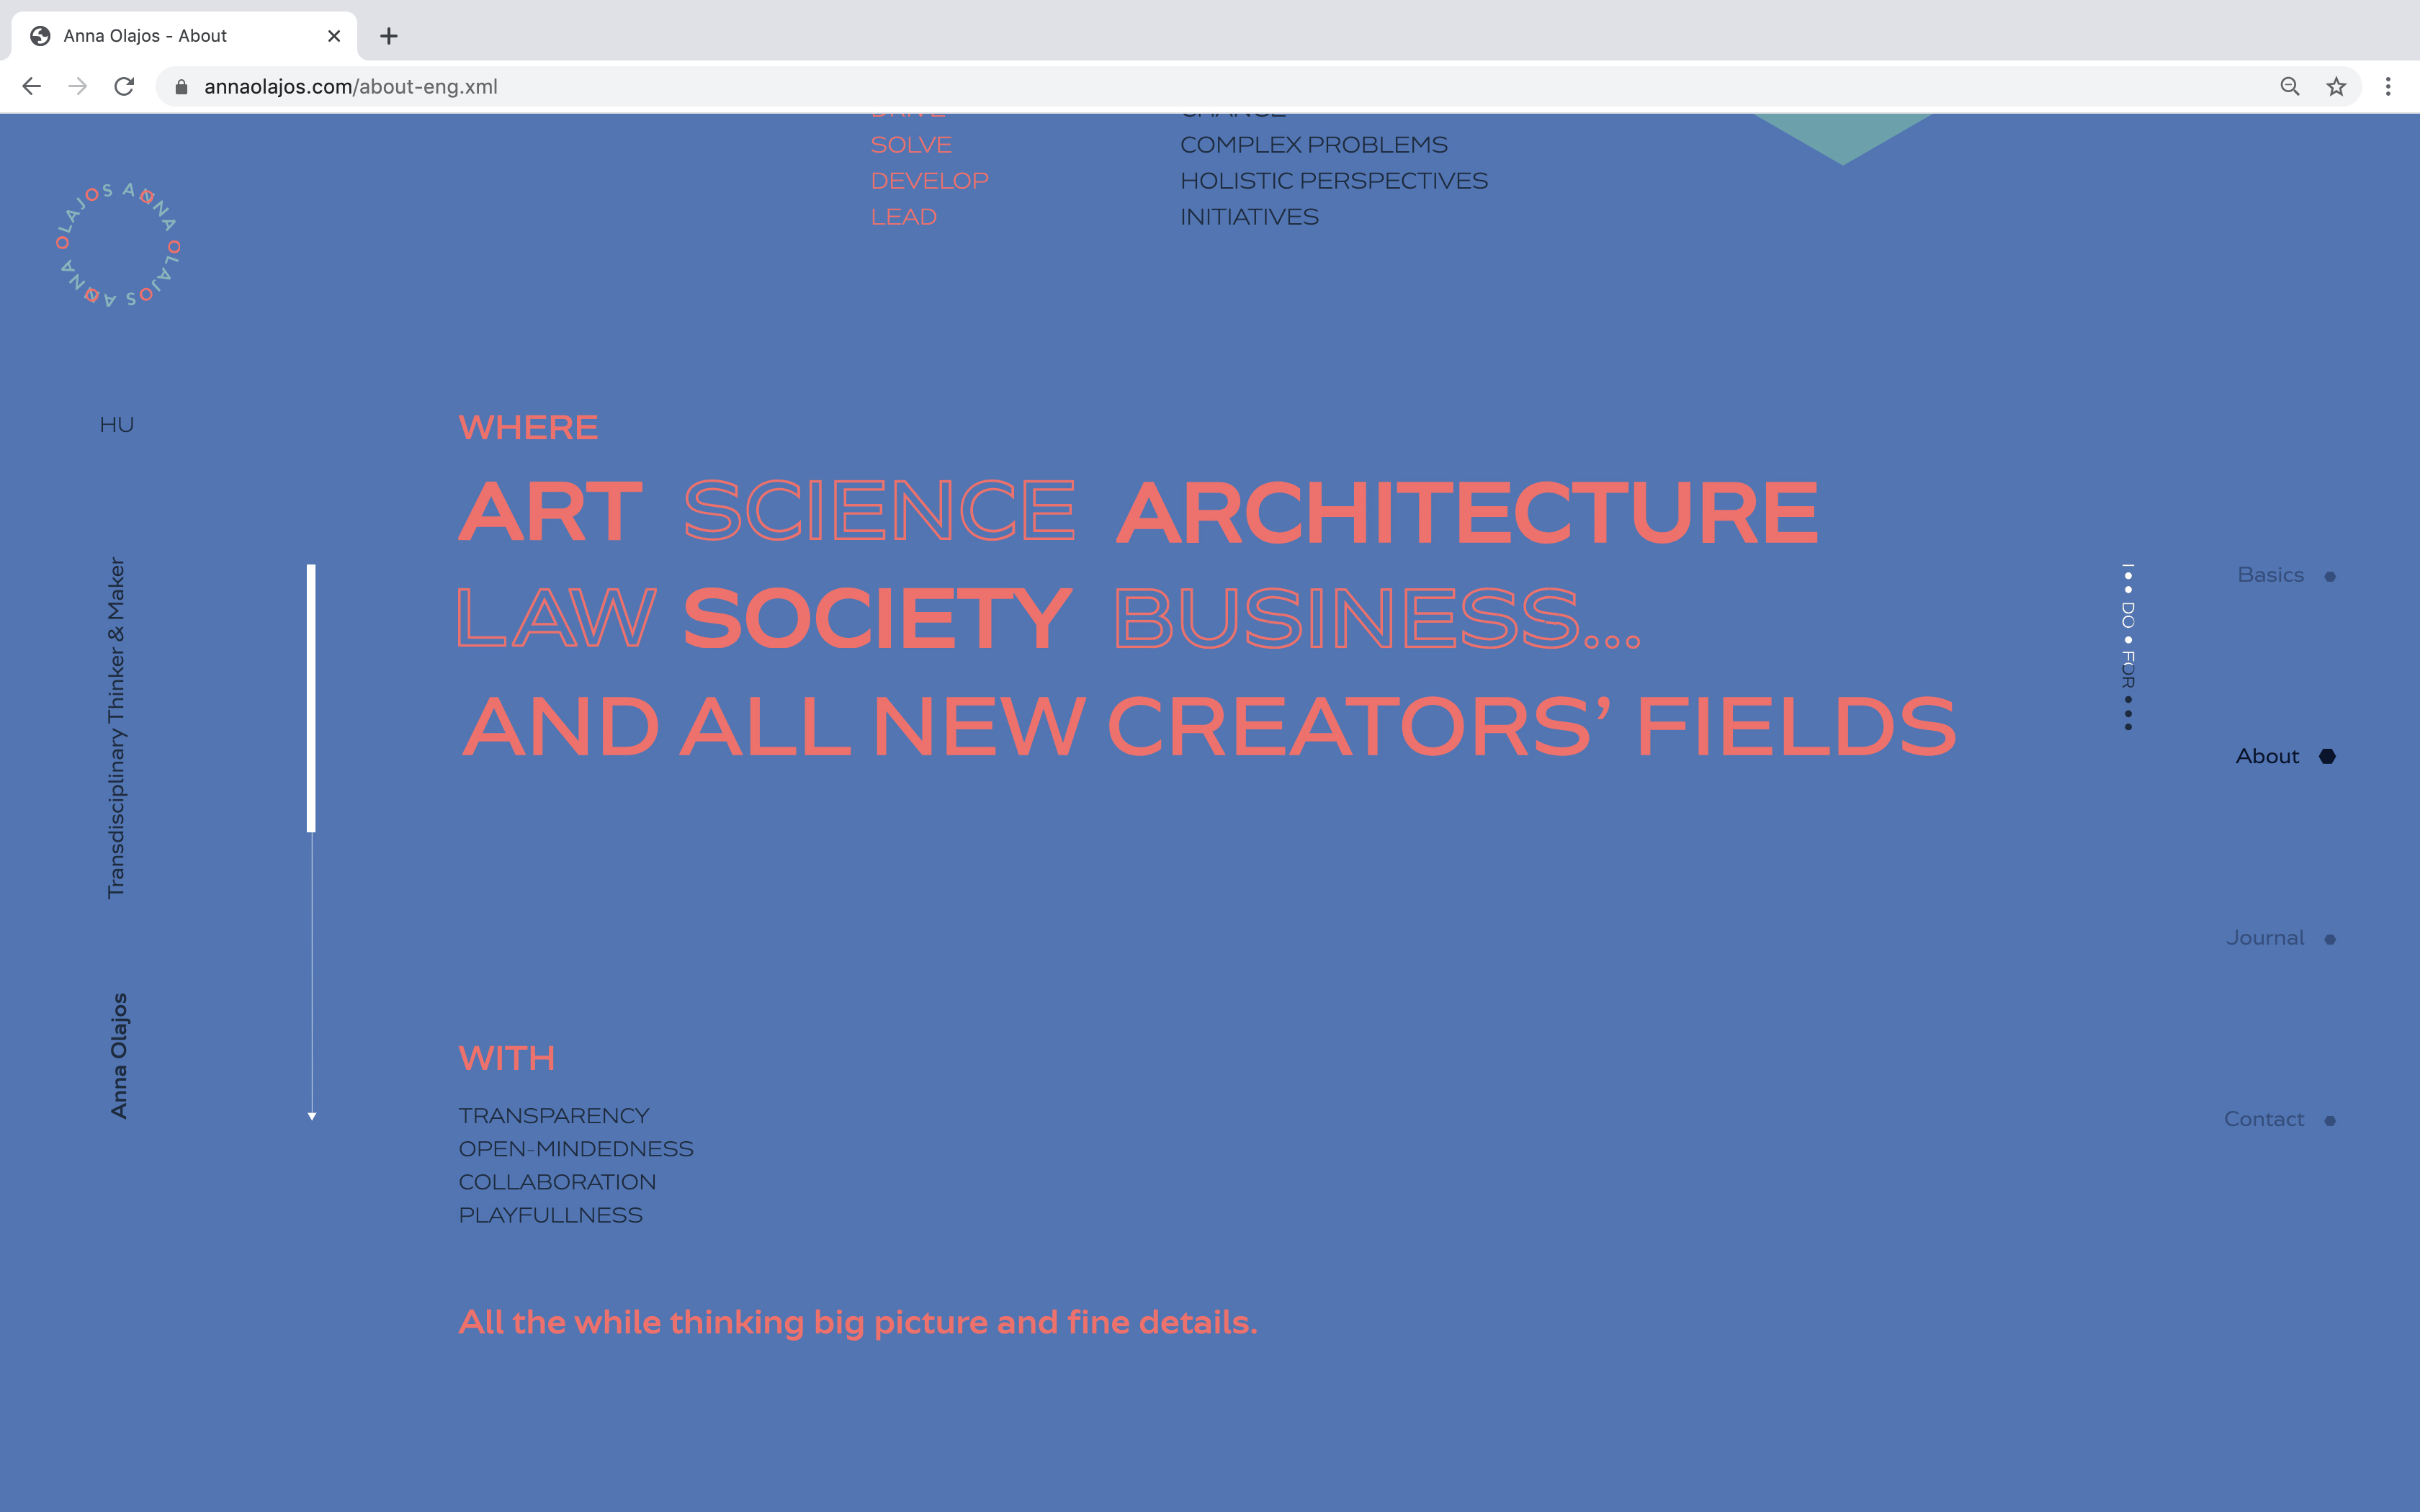Click the Transdisciplinary Thinker & Maker text
This screenshot has height=1512, width=2420.
tap(117, 728)
